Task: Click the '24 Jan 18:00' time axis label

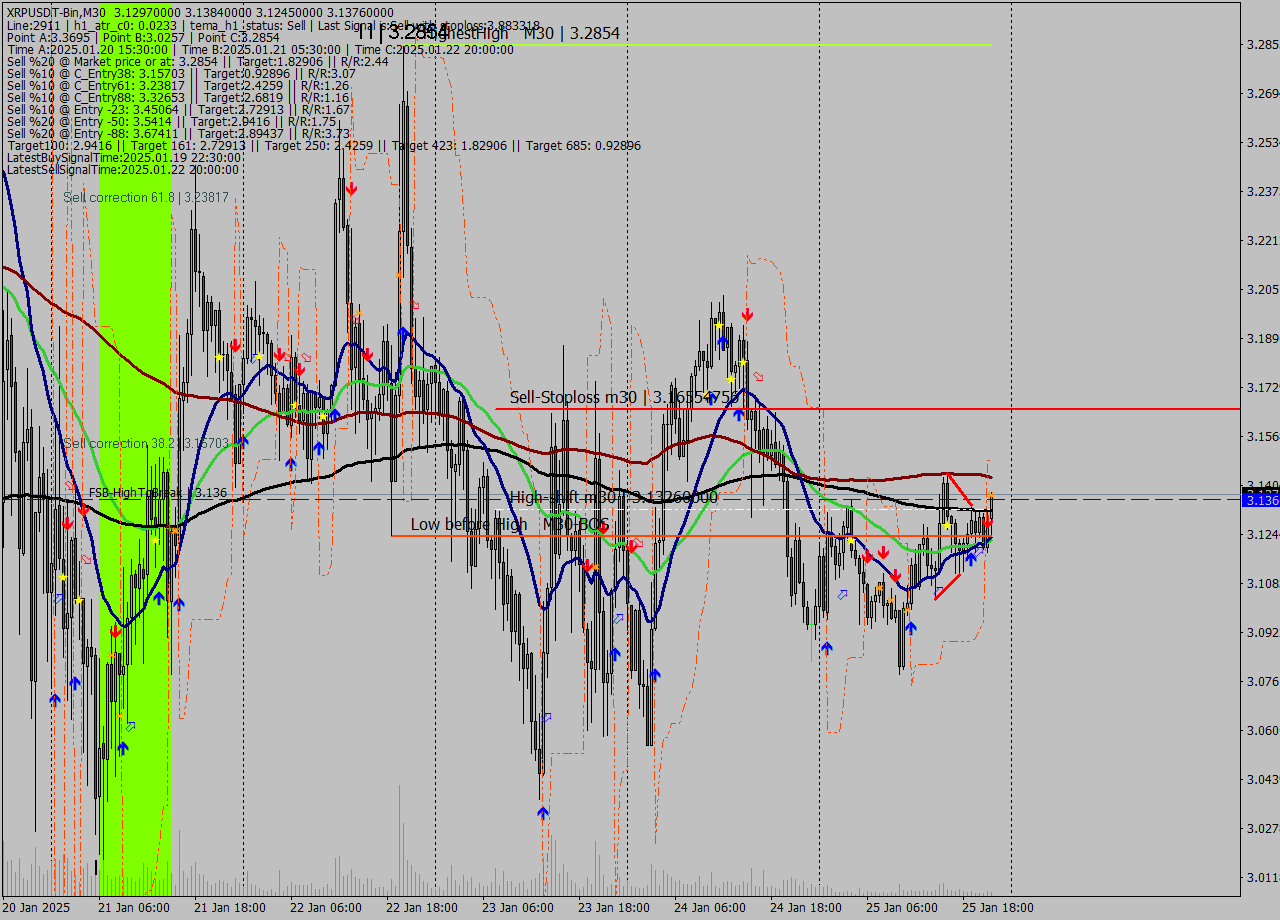Action: [x=806, y=908]
